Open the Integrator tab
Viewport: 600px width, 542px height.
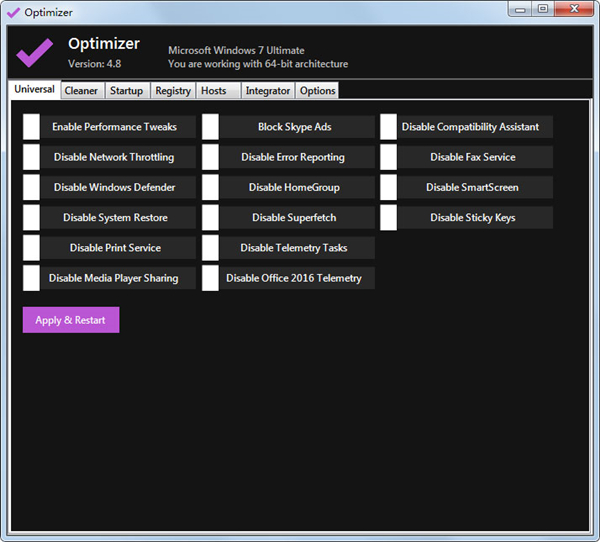coord(268,91)
